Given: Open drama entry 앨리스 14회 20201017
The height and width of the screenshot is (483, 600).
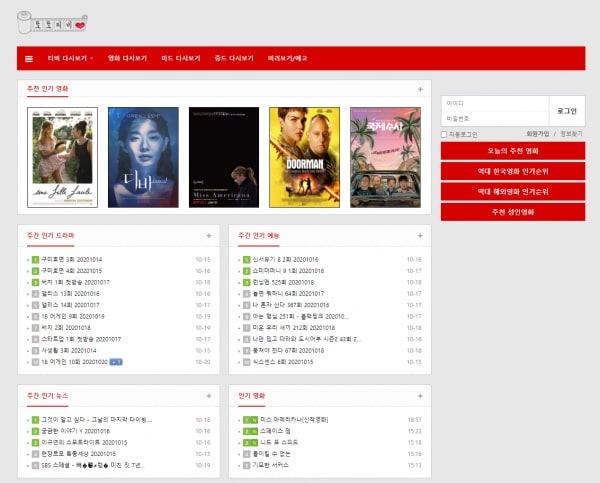Looking at the screenshot, I should 70,305.
